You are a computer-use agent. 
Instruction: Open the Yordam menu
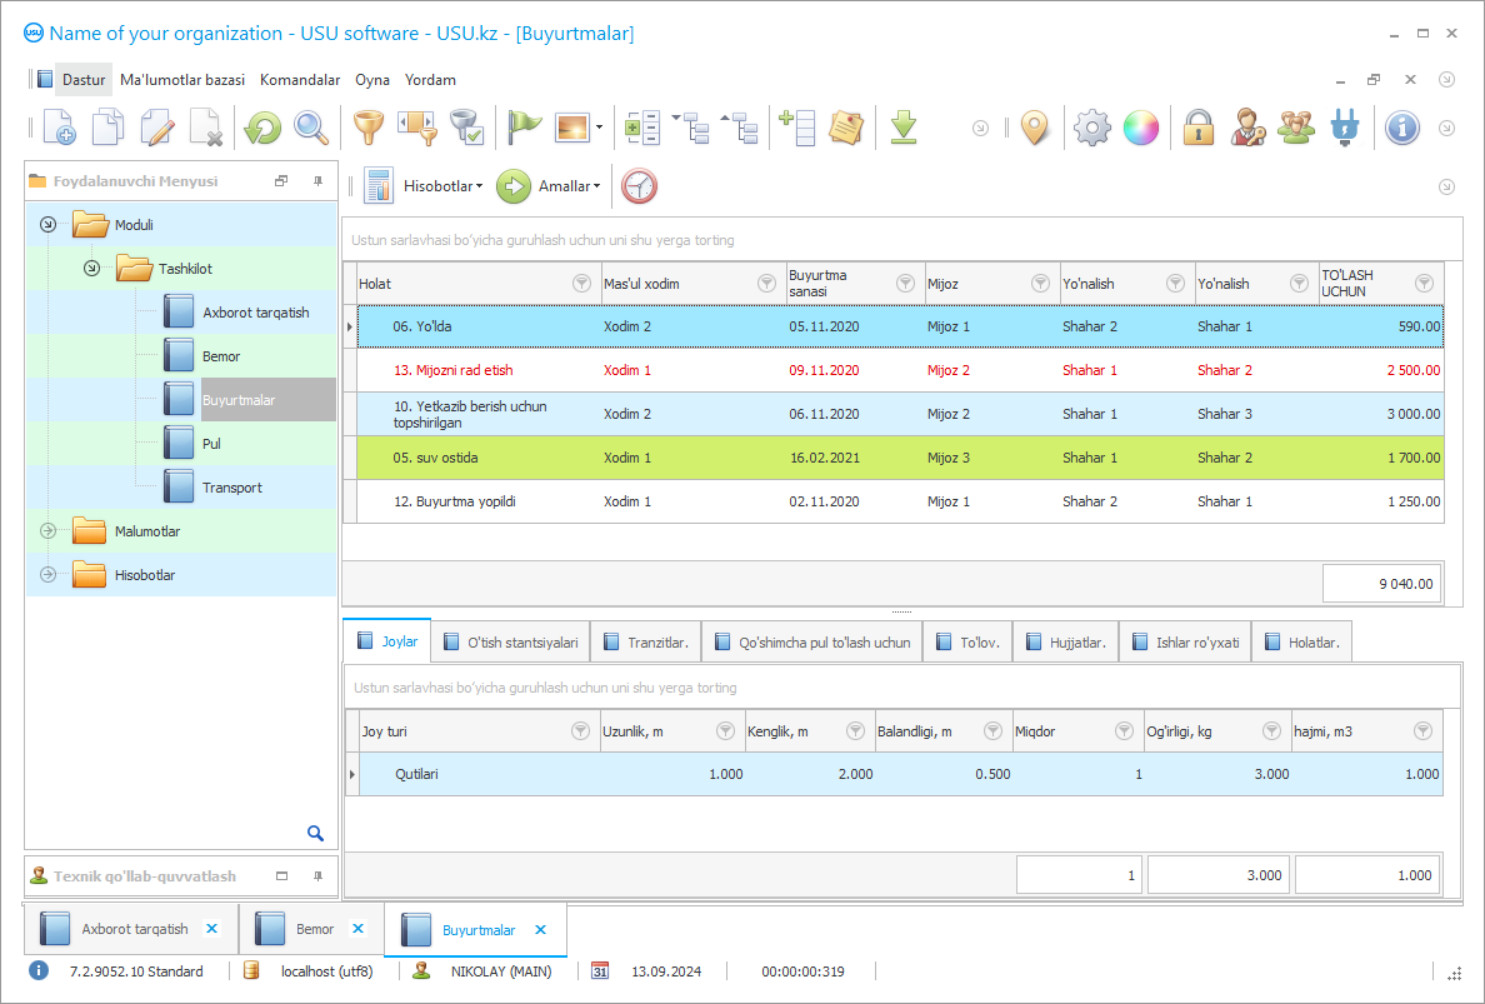(x=430, y=80)
